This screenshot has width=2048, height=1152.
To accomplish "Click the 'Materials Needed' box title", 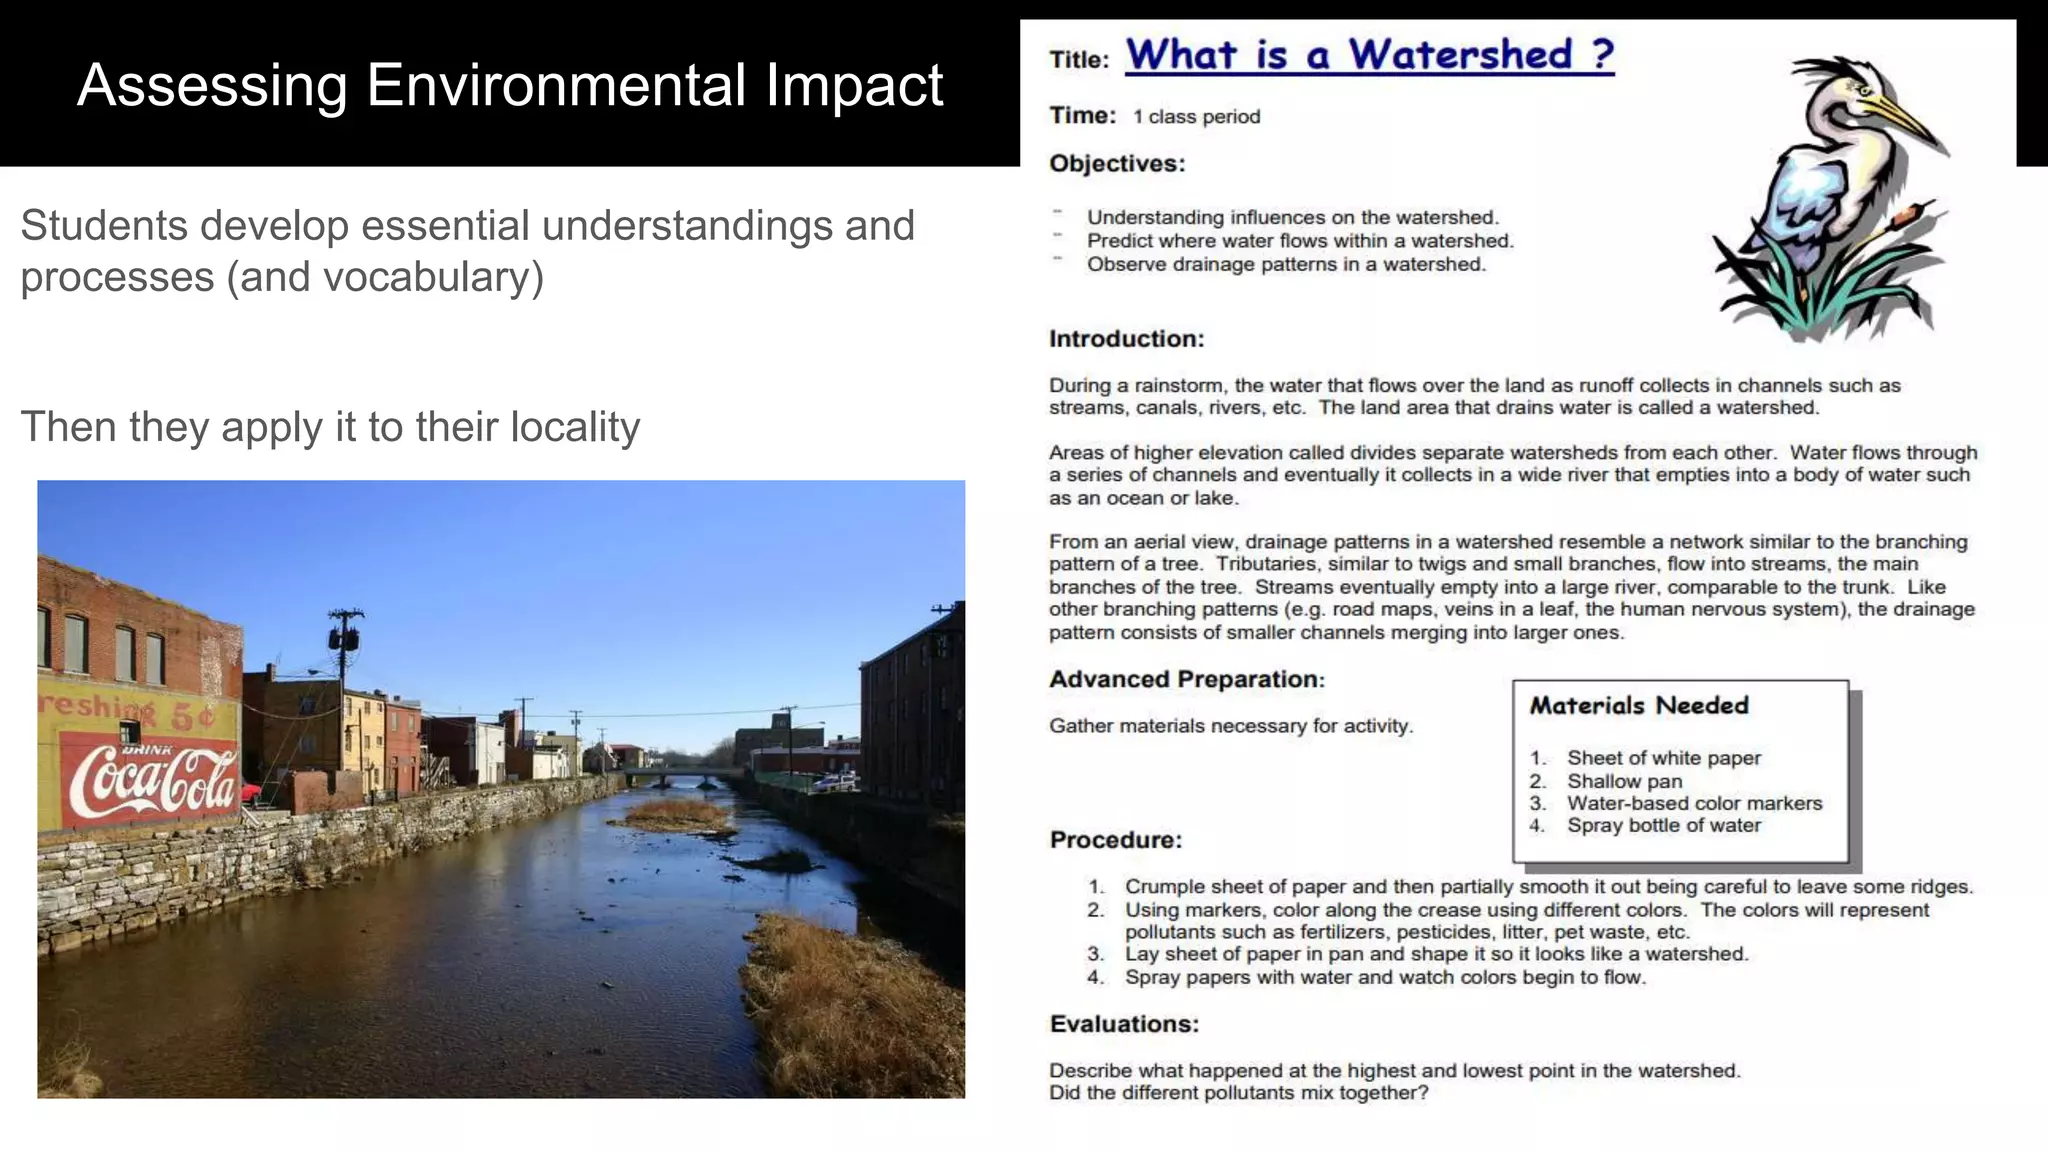I will pos(1639,706).
